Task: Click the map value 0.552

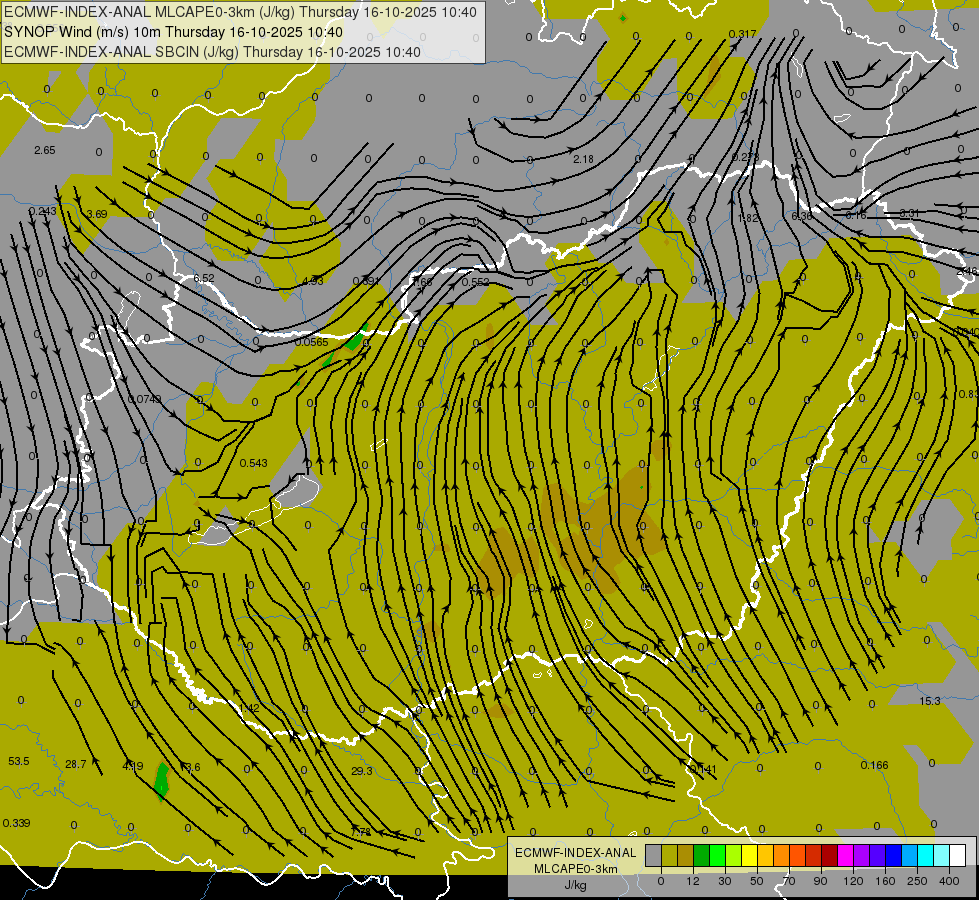Action: click(476, 282)
